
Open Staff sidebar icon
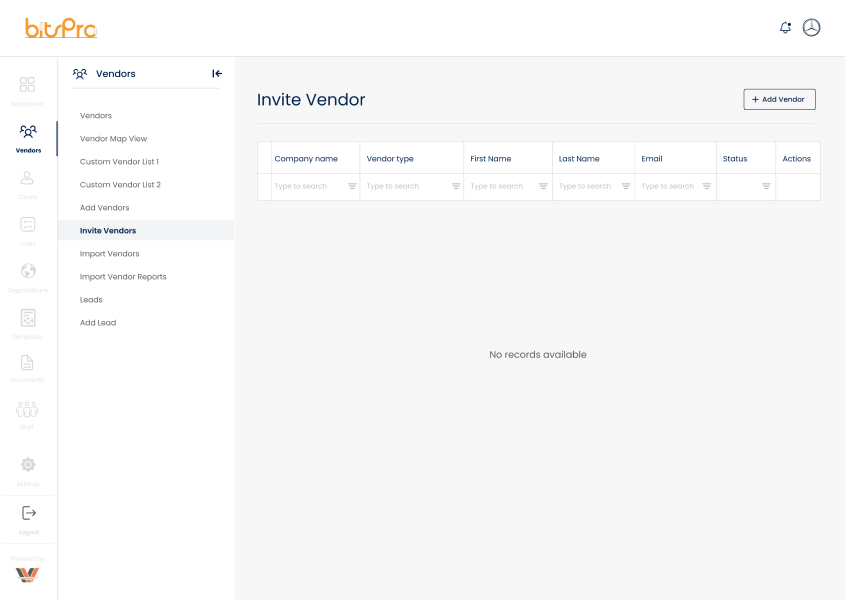[27, 410]
